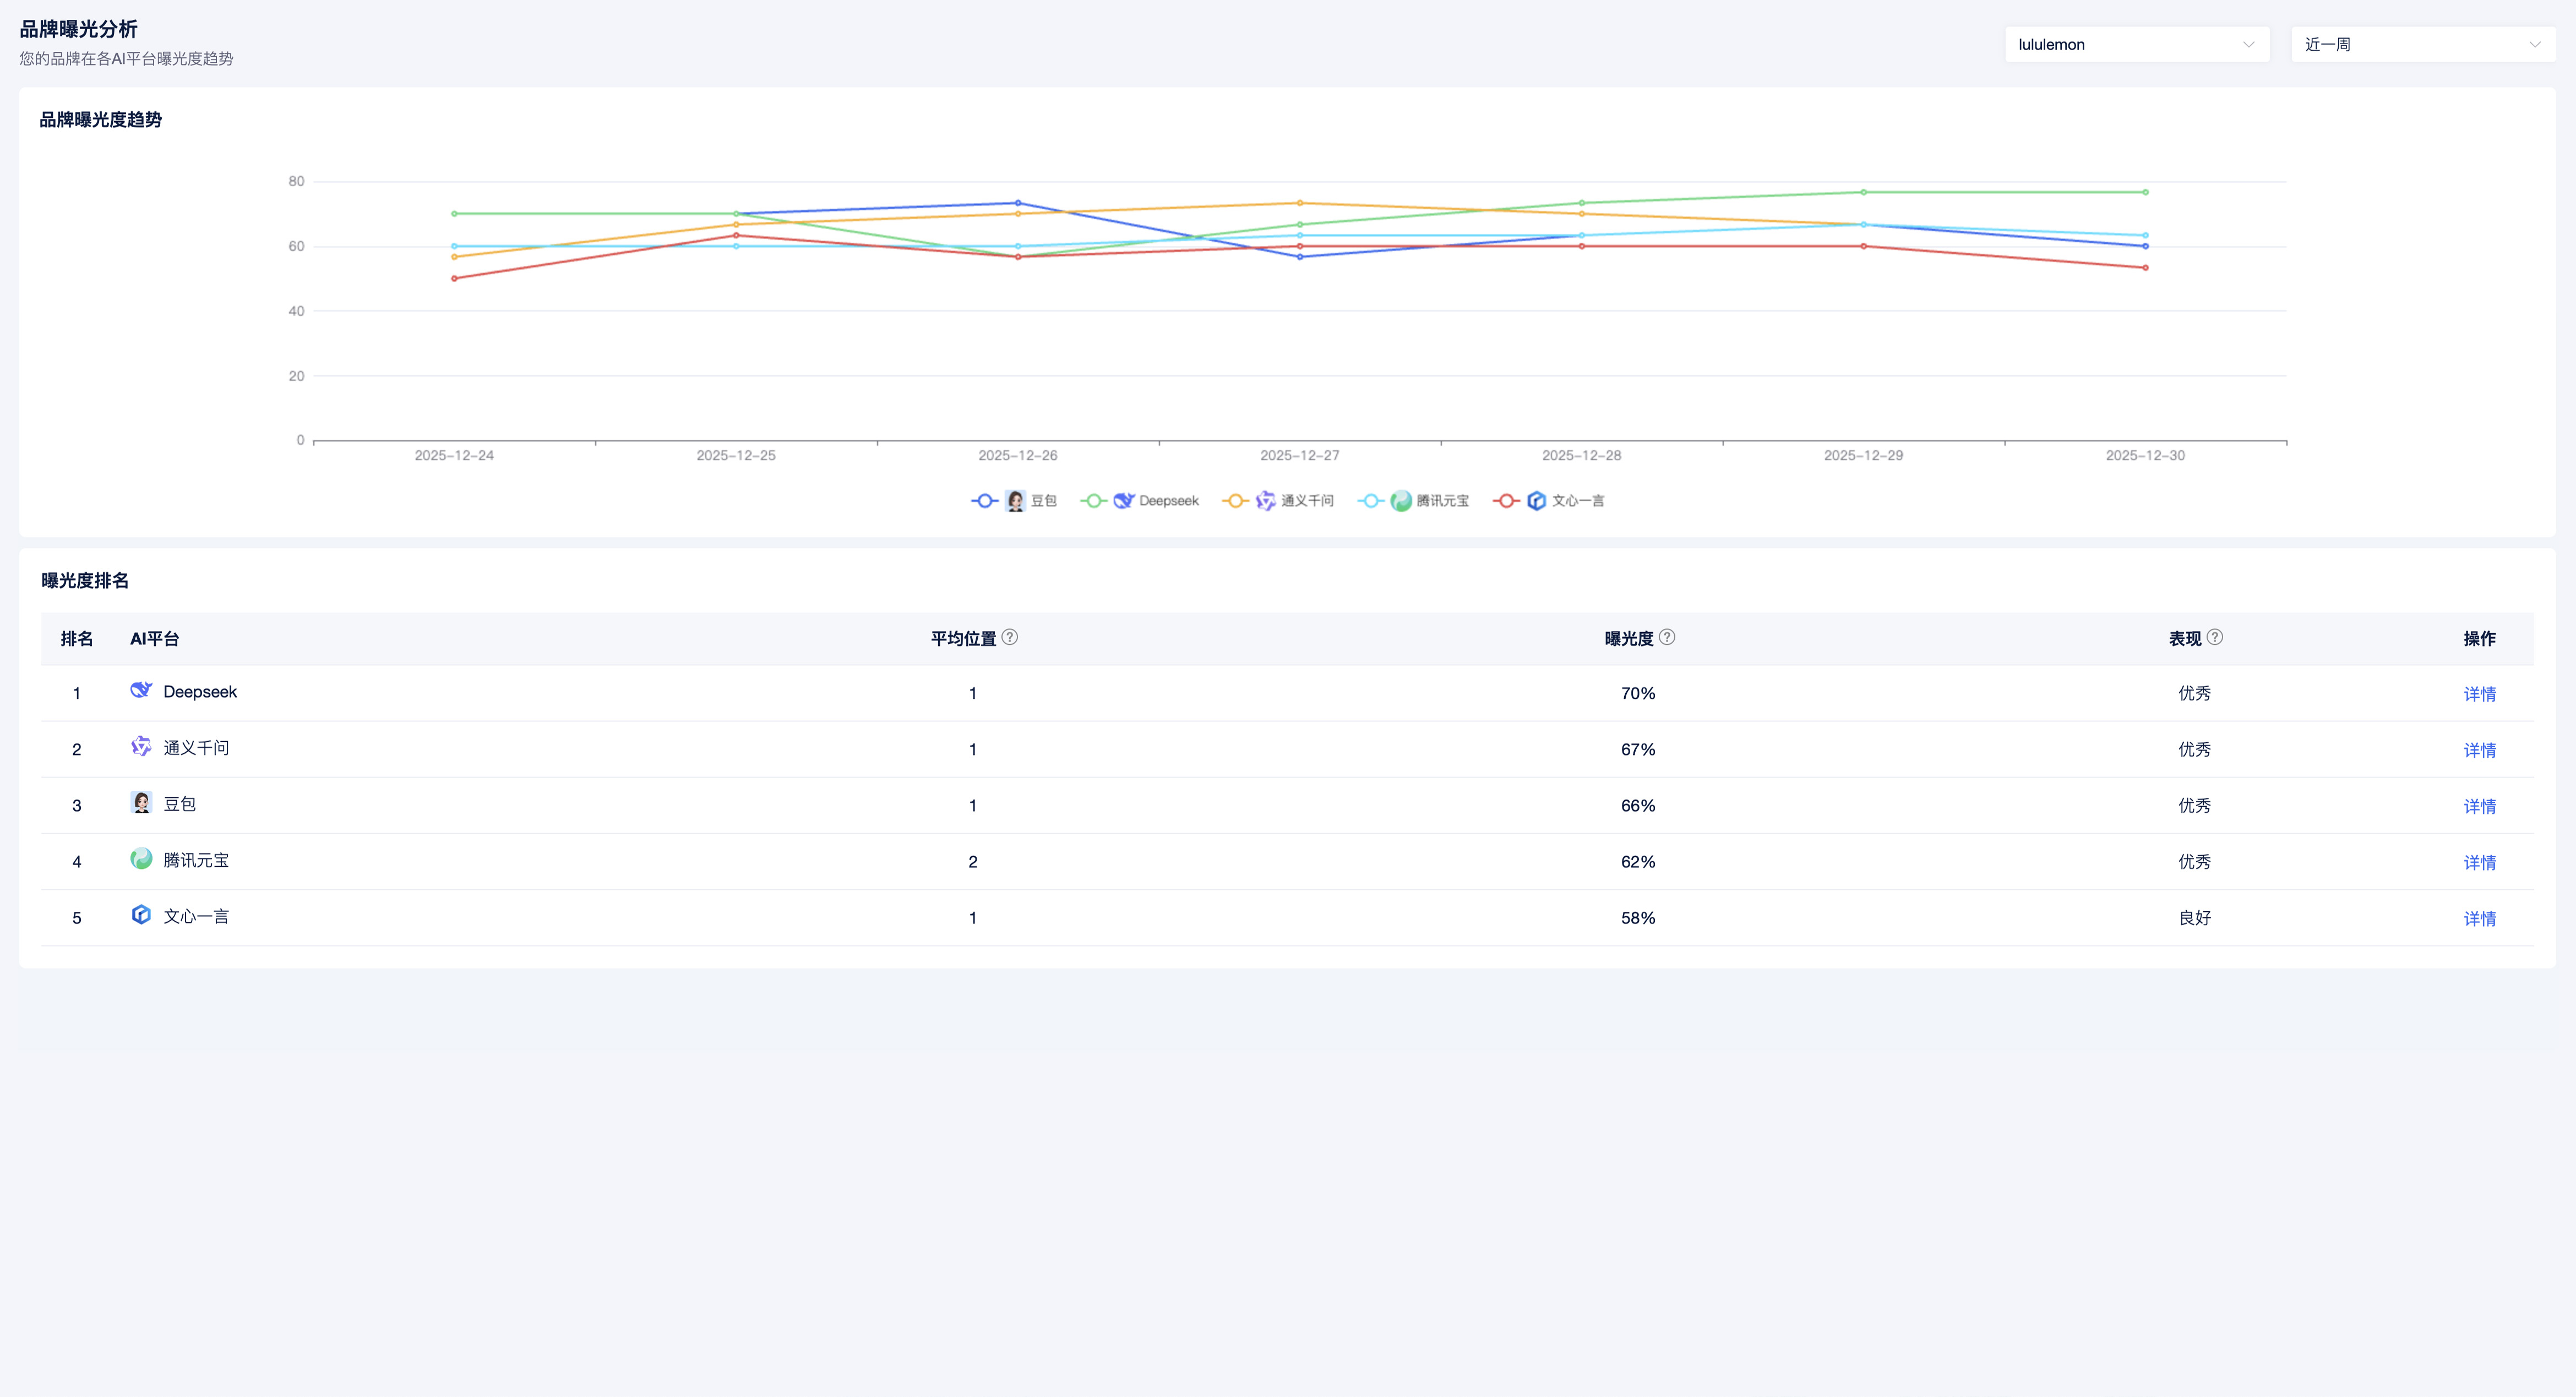Click the 文心一言 hexagon logo in ranking table
The width and height of the screenshot is (2576, 1397).
coord(141,914)
